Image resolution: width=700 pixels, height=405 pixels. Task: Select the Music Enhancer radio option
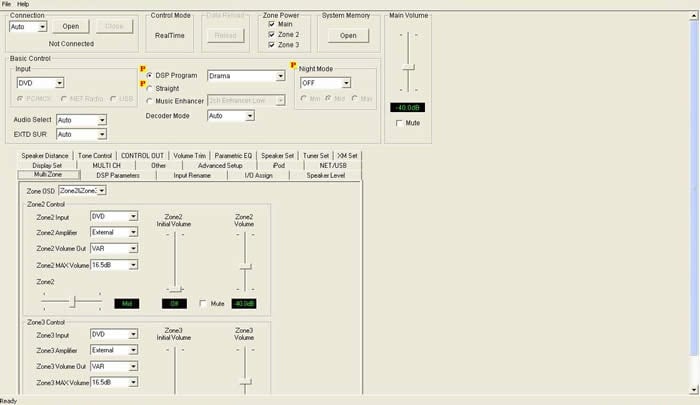click(151, 100)
